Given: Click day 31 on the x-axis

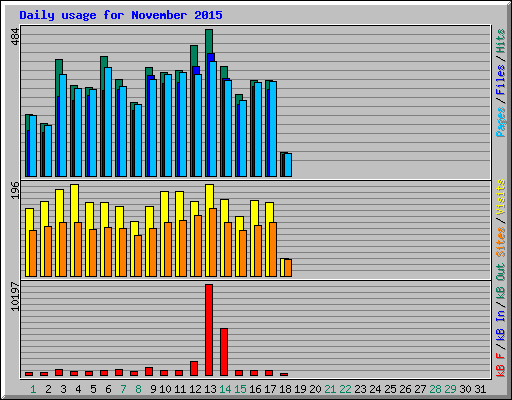Looking at the screenshot, I should pyautogui.click(x=480, y=389).
